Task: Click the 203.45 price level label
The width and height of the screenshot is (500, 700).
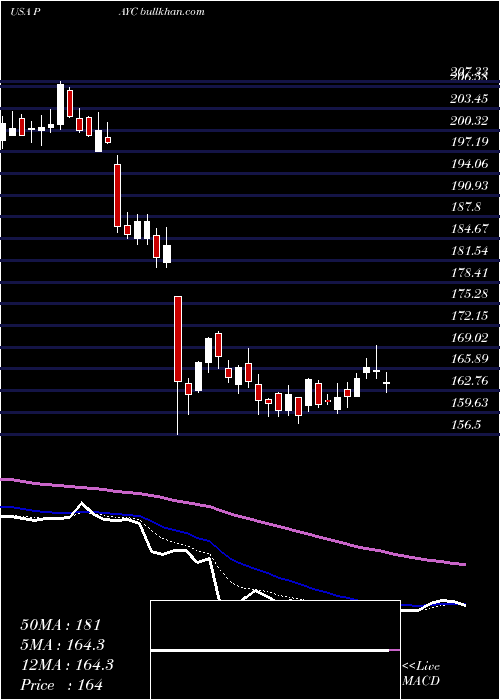Action: (x=469, y=99)
